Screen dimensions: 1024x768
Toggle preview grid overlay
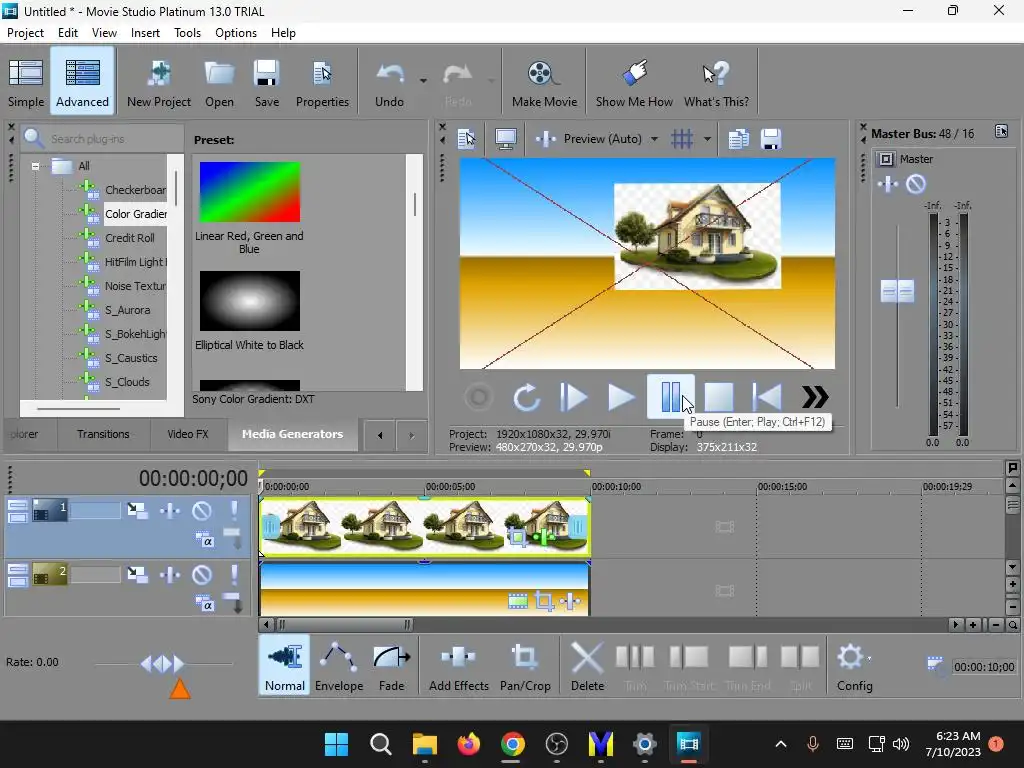[682, 138]
